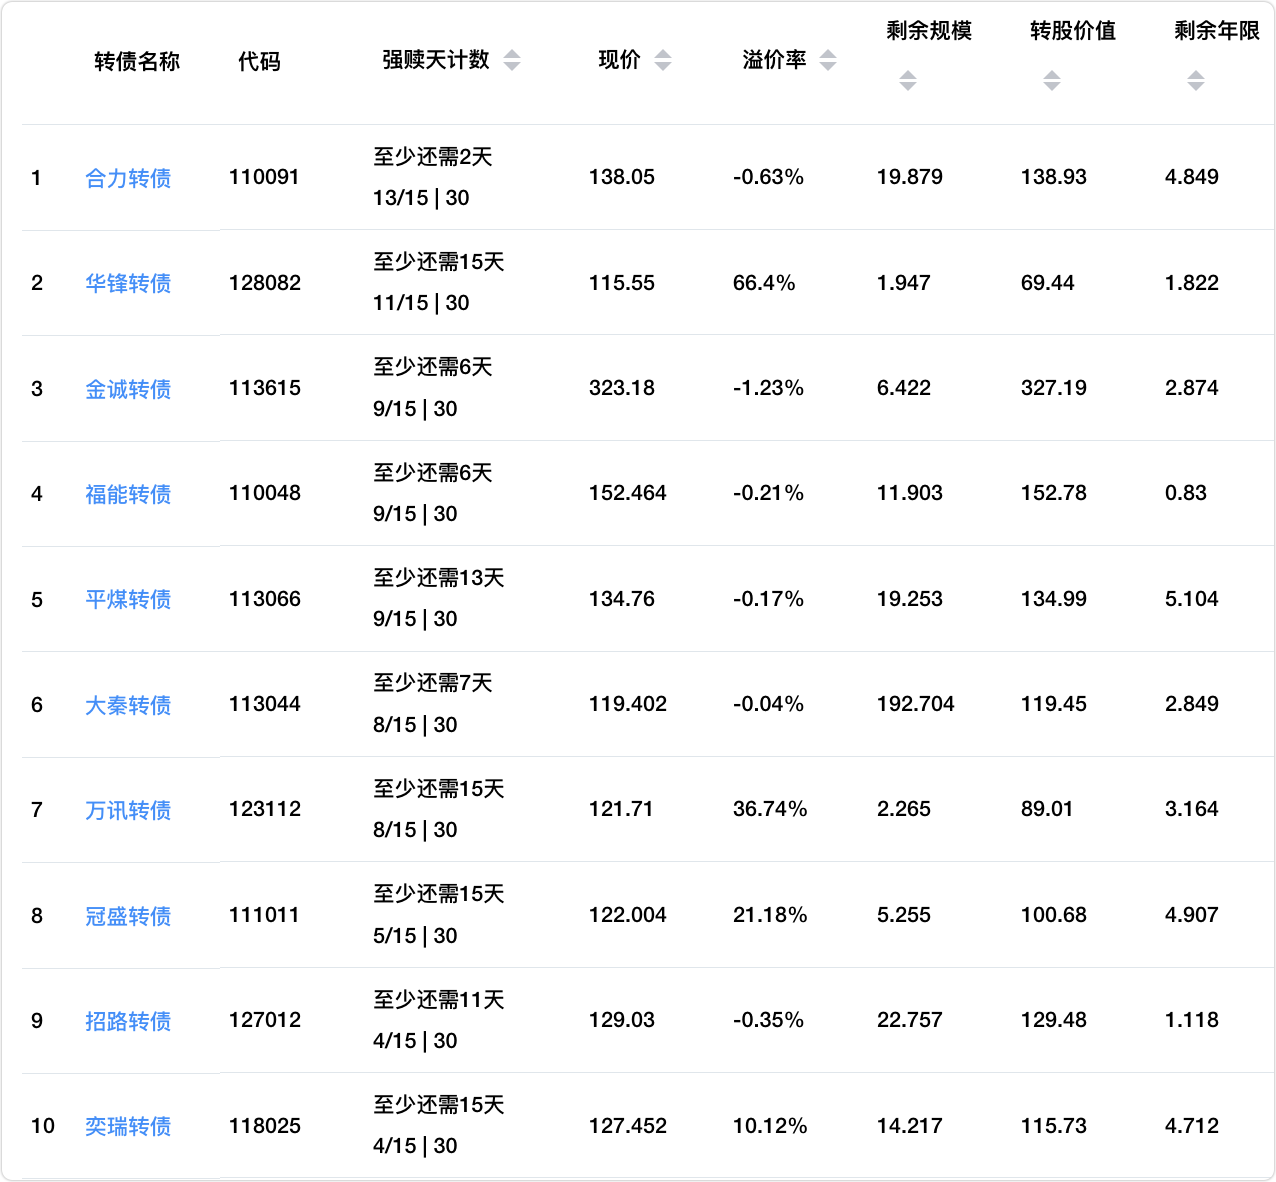Sort table by 强赎天计数 column

click(x=512, y=60)
